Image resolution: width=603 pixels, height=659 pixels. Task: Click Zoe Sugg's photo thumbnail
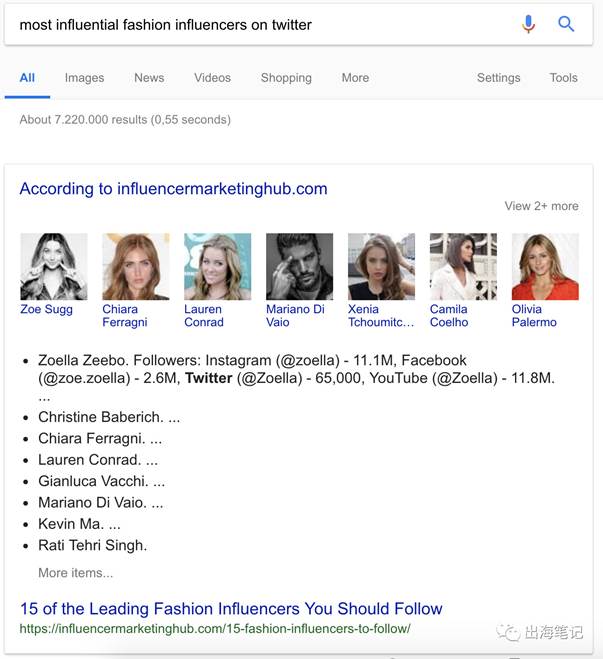[54, 266]
